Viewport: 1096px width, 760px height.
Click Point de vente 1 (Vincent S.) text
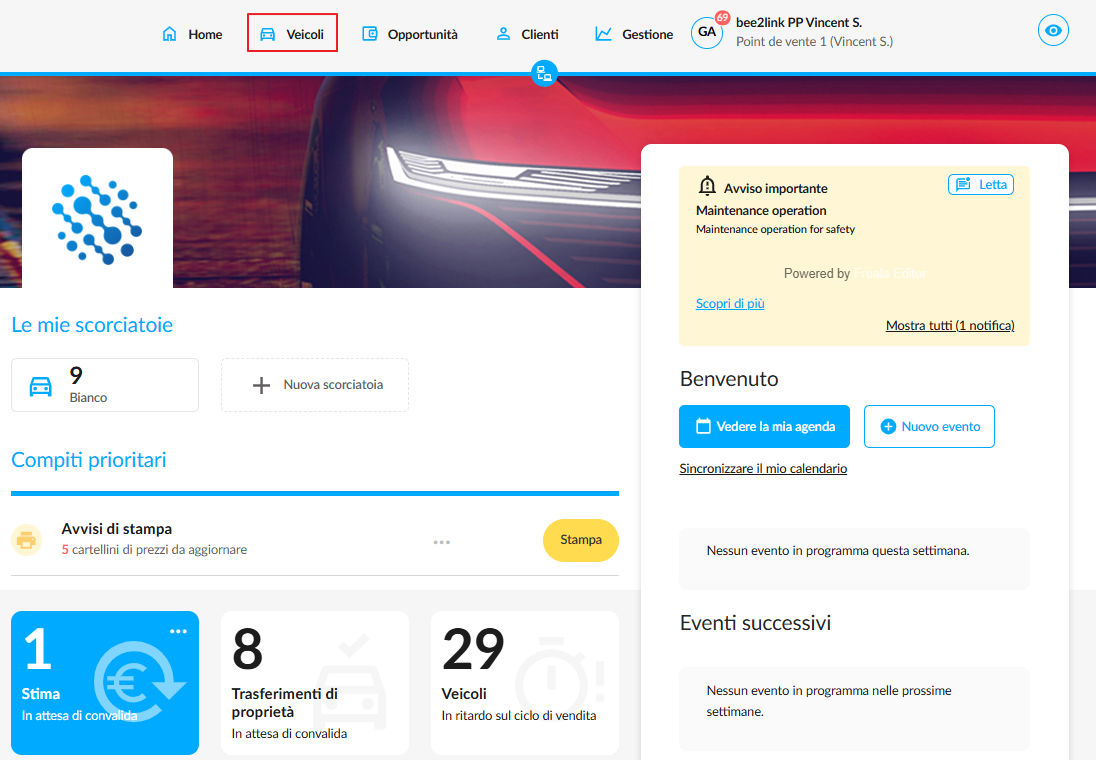pyautogui.click(x=814, y=41)
